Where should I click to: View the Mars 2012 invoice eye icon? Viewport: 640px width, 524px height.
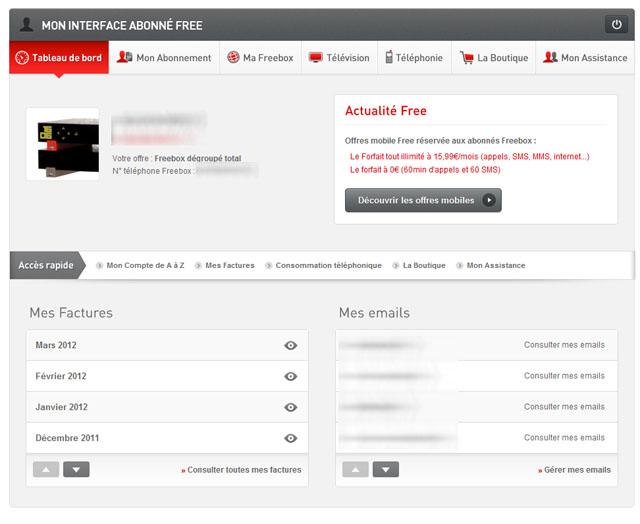tap(291, 345)
